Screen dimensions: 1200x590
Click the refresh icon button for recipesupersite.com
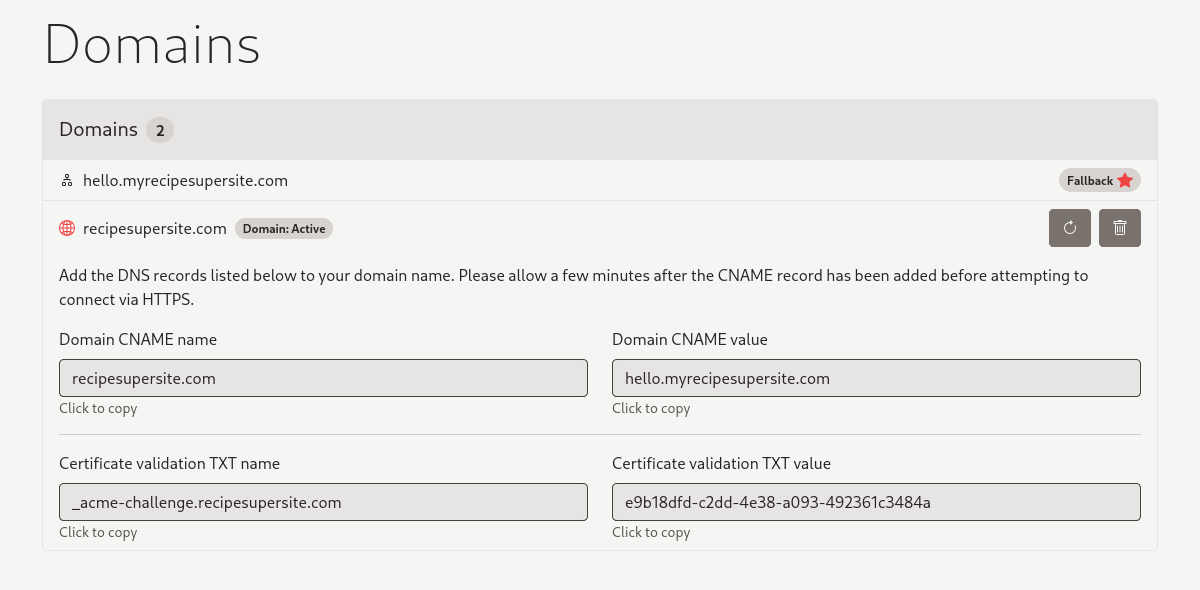pos(1069,228)
